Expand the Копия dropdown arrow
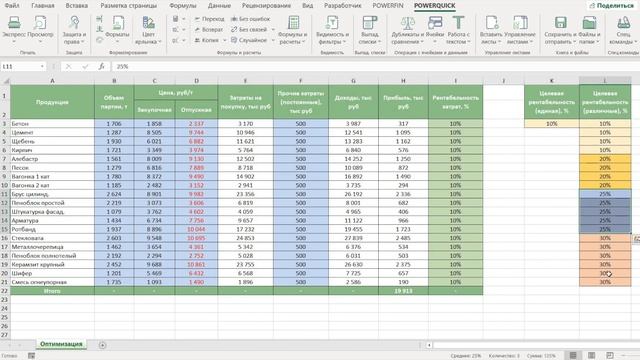 (x=224, y=40)
